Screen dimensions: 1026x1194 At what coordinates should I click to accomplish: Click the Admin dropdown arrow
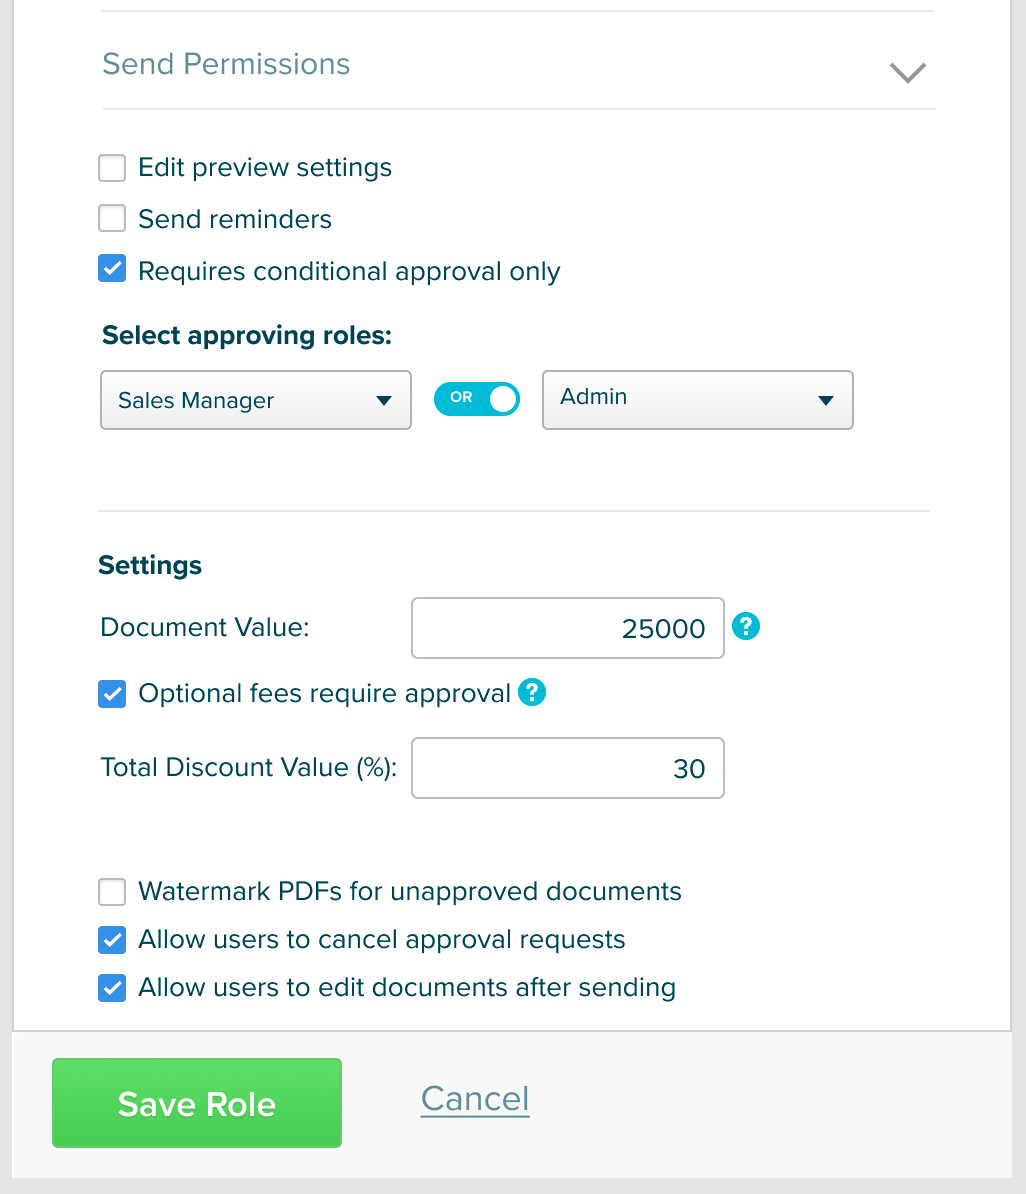click(x=826, y=401)
